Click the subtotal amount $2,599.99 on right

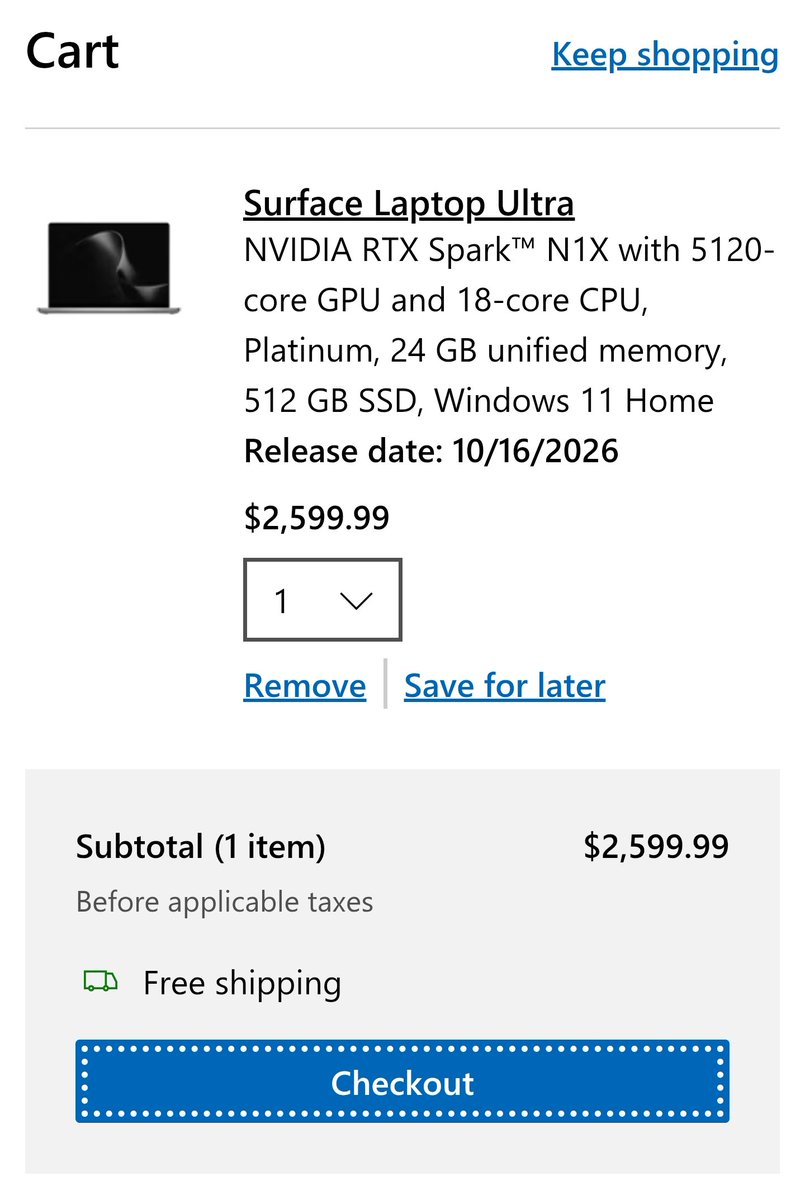click(656, 847)
